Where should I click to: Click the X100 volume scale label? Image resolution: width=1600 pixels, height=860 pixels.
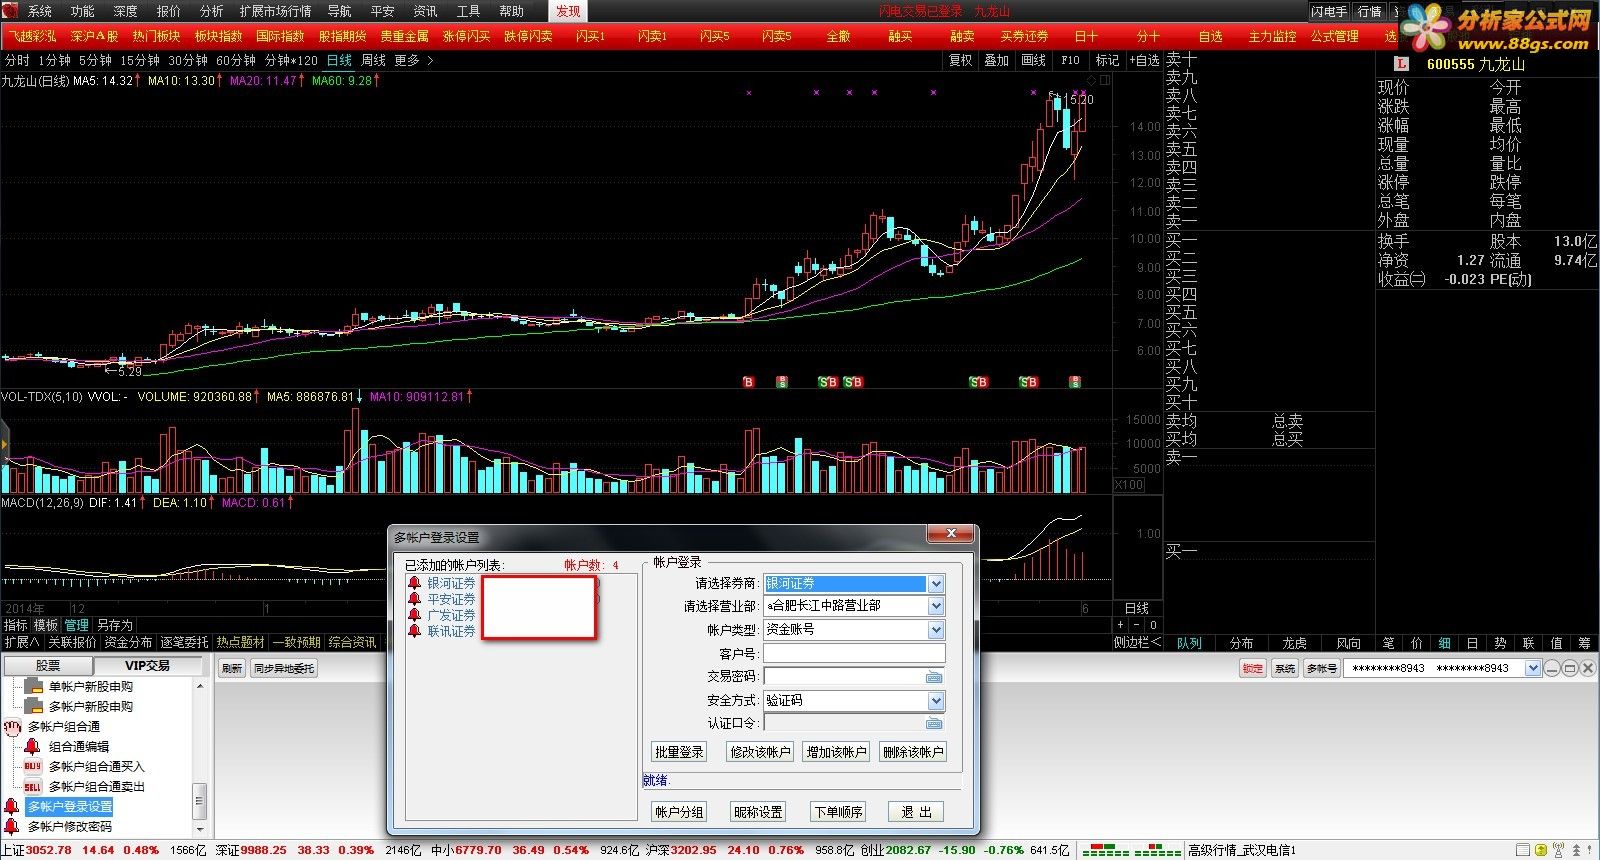click(x=1129, y=485)
